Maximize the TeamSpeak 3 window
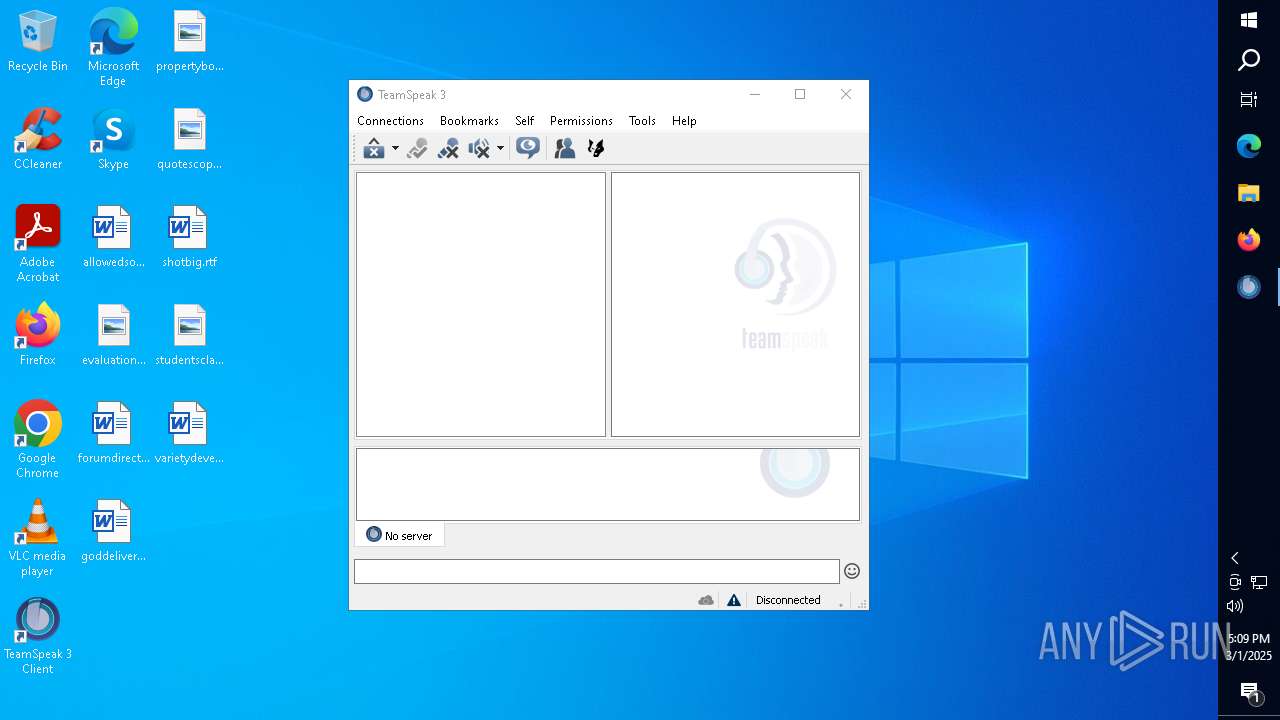Screen dimensions: 1280x720 [x=800, y=94]
